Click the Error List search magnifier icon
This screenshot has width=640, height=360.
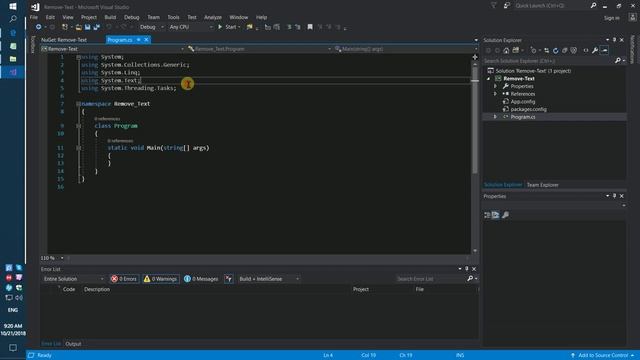[x=470, y=278]
